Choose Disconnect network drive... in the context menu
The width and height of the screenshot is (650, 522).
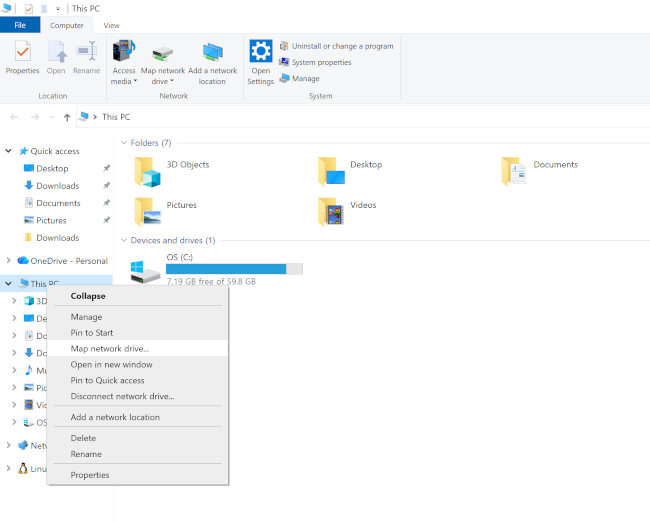coord(138,396)
